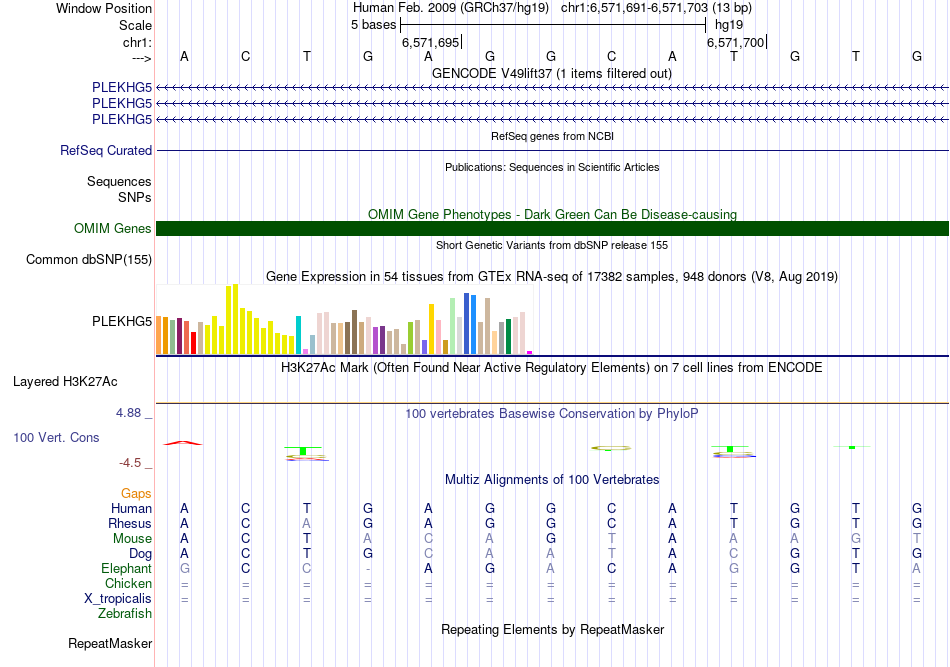Click the "5 bases" scale label
The image size is (950, 667).
click(x=373, y=25)
